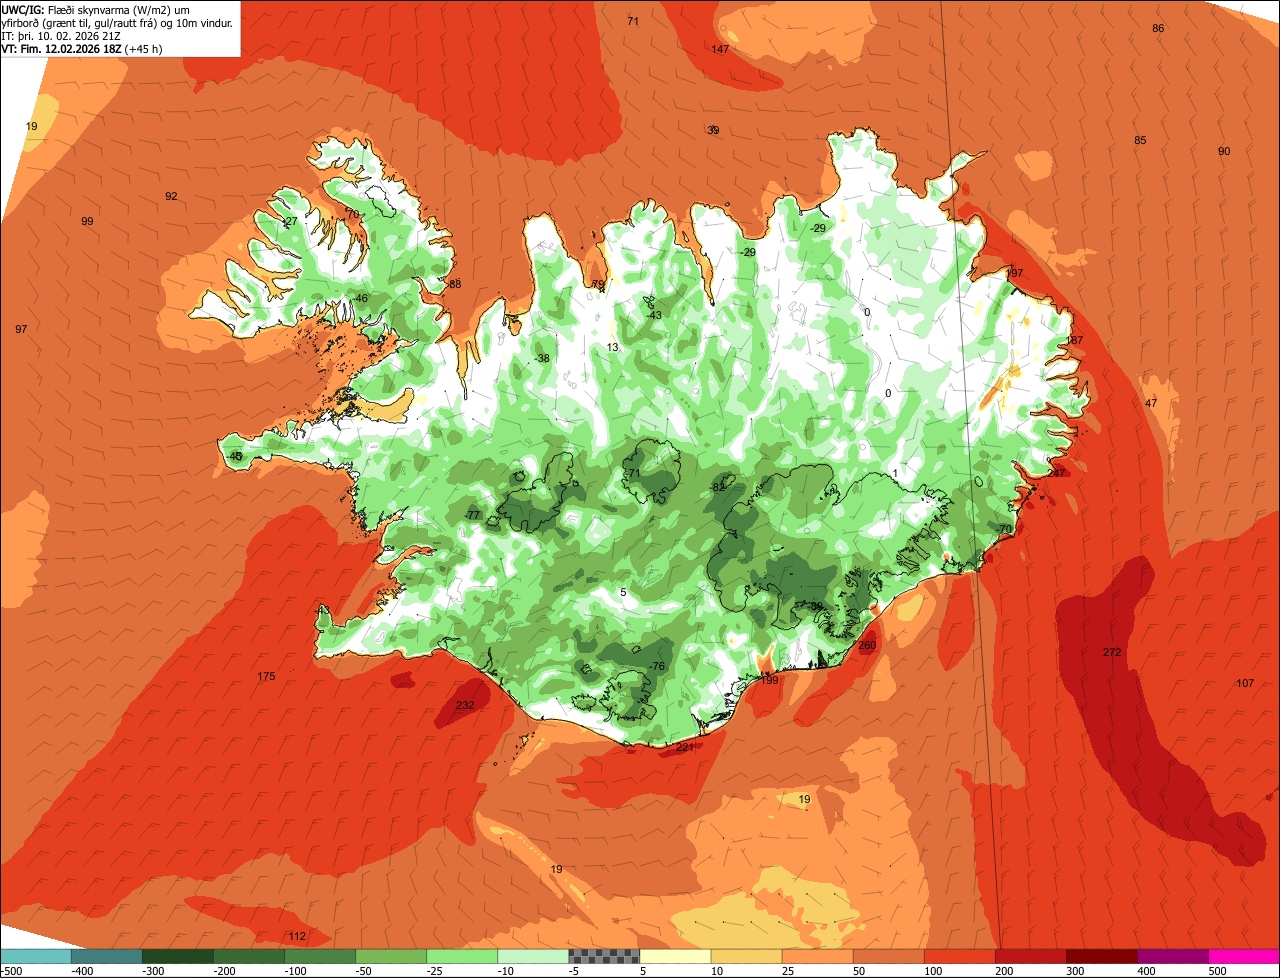
Task: Click the light orange legend swatch above 25
Action: tap(817, 956)
